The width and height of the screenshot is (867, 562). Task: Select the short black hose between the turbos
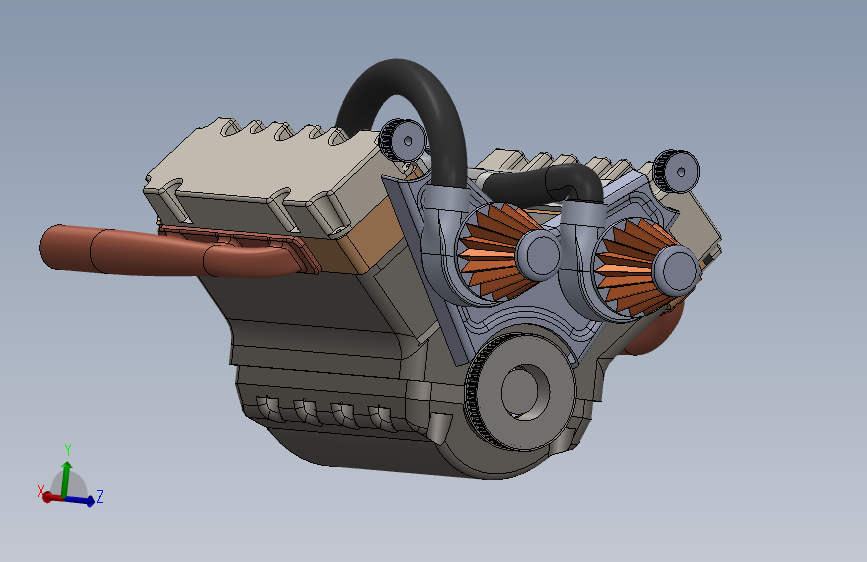coord(545,184)
